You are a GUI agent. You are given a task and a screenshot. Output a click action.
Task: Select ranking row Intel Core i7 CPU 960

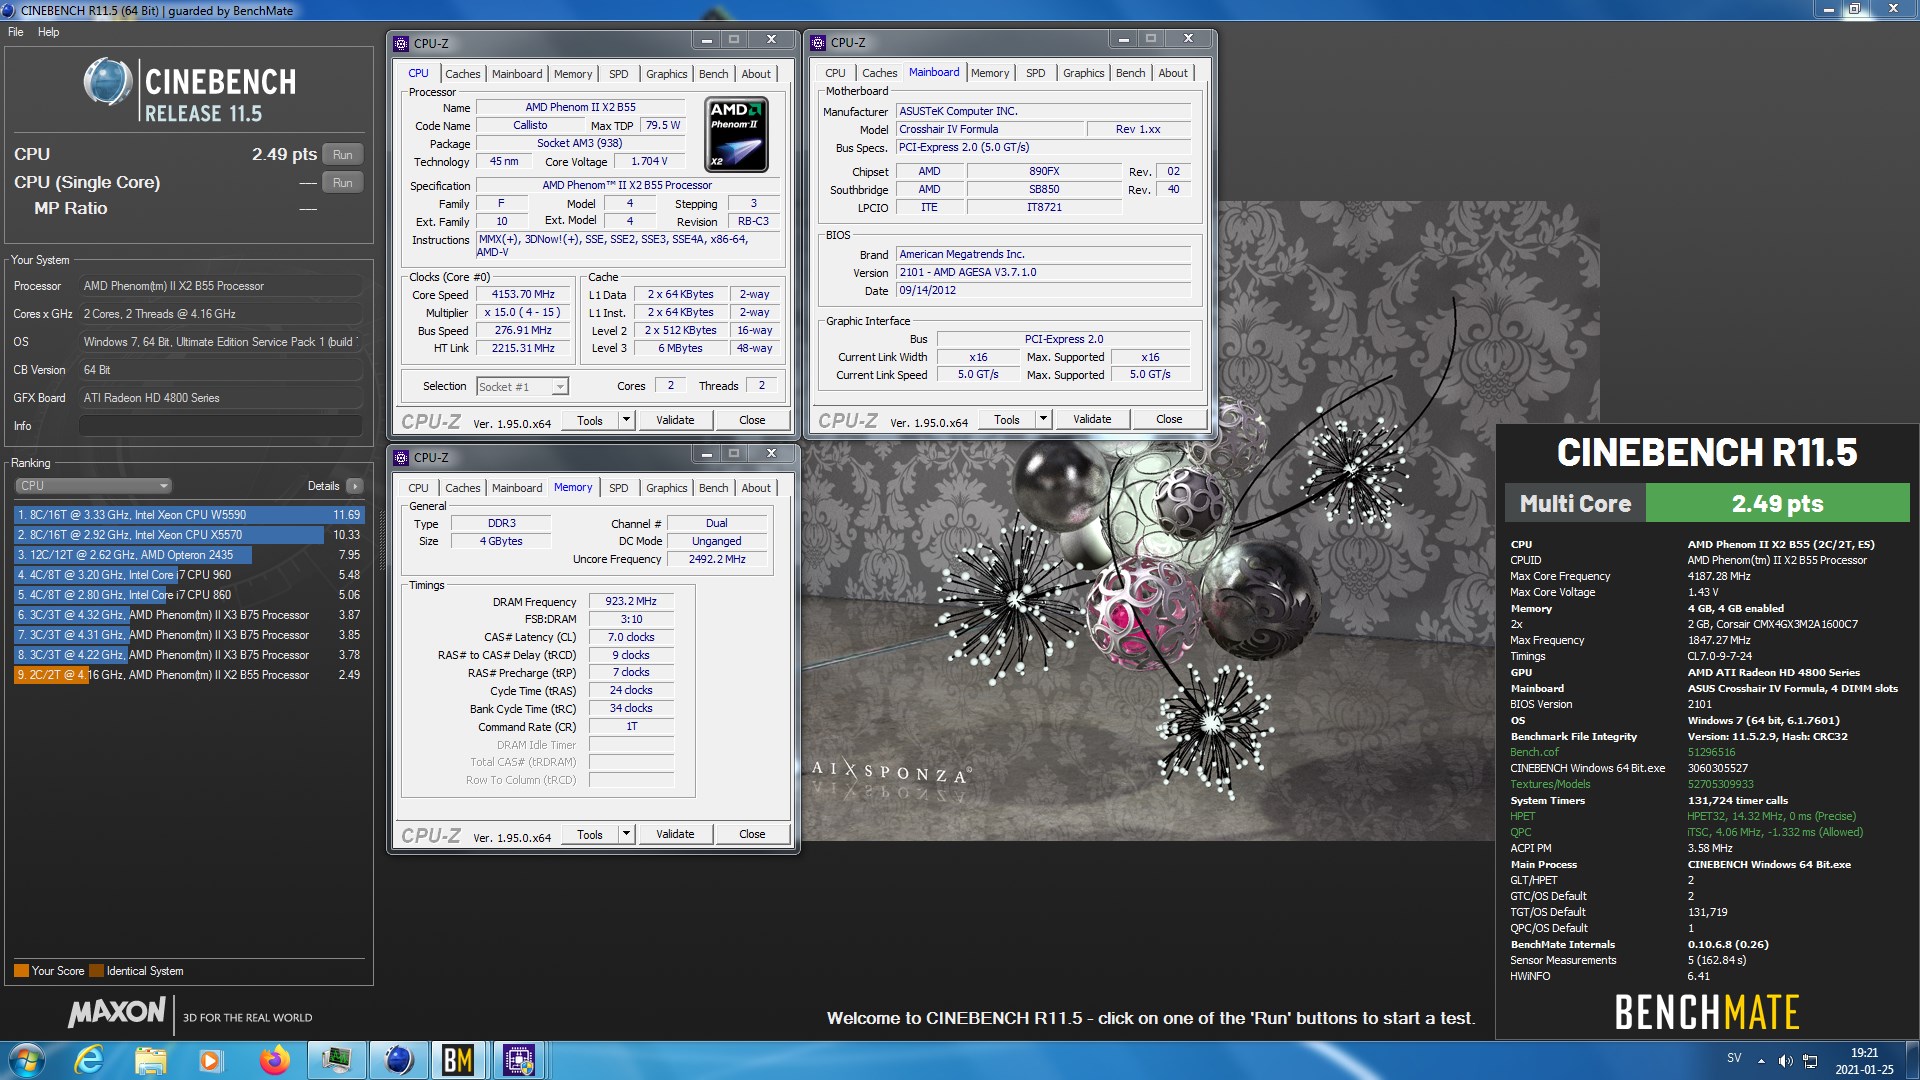click(189, 575)
